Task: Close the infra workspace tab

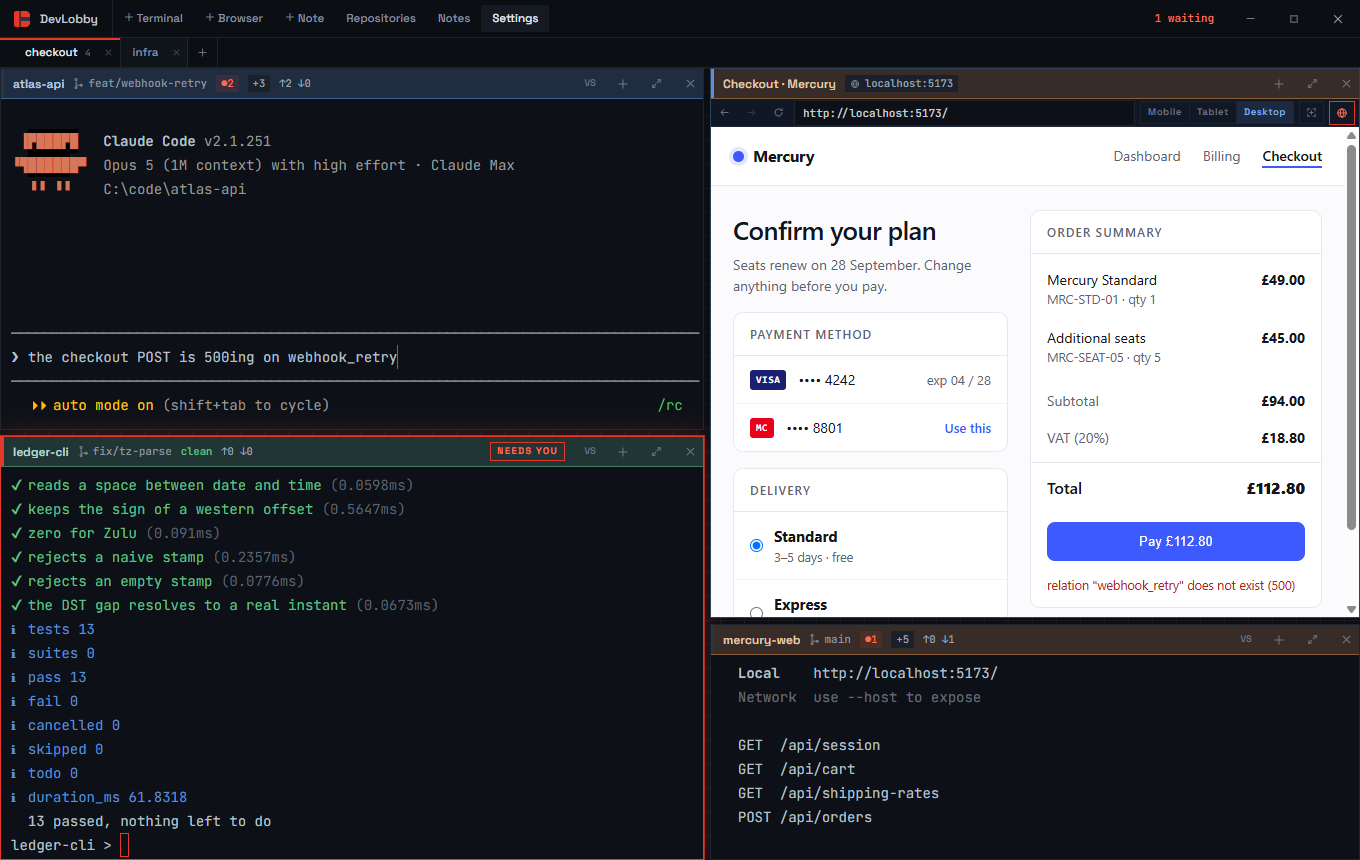Action: (x=176, y=52)
